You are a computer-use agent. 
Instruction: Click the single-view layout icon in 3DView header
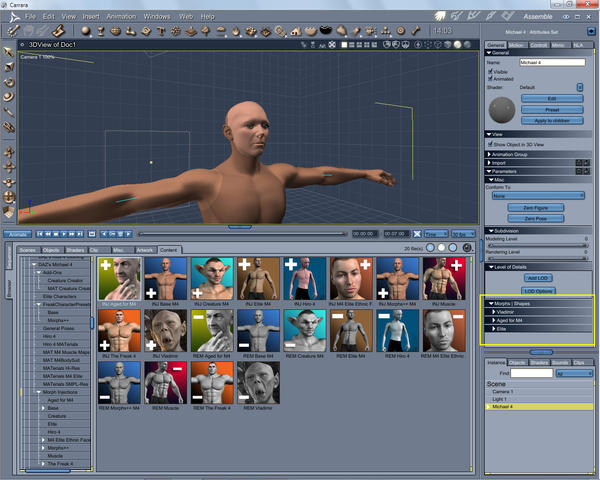tap(344, 45)
